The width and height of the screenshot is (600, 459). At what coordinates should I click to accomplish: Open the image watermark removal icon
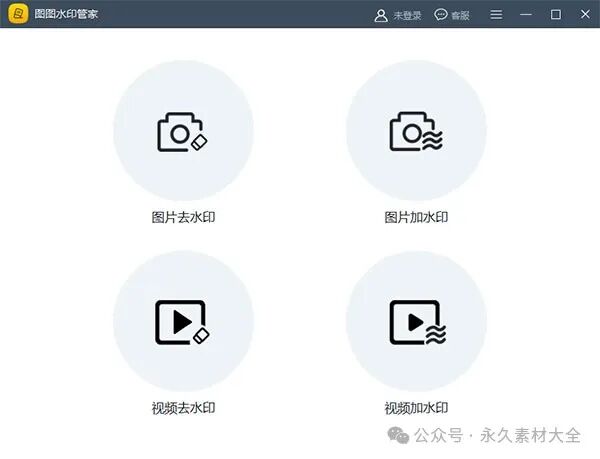click(x=183, y=132)
